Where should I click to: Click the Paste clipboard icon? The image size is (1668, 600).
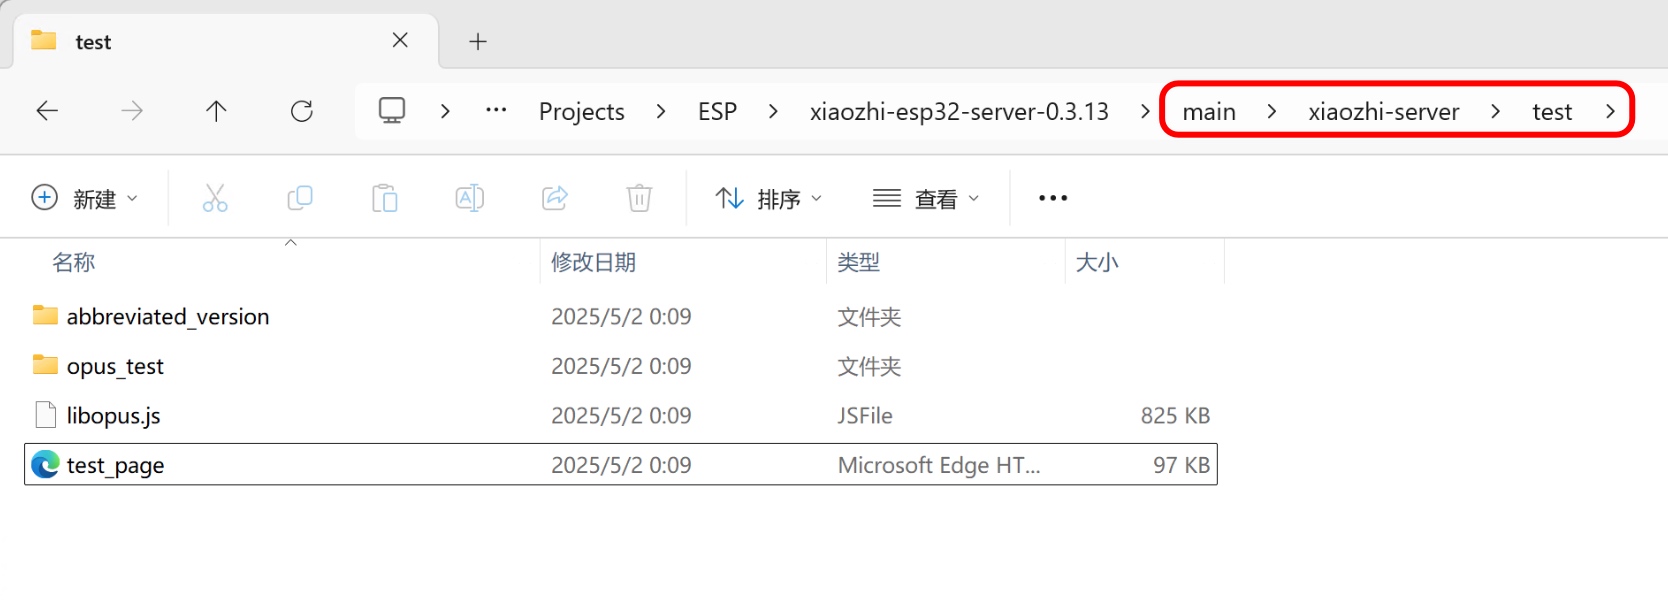click(385, 198)
